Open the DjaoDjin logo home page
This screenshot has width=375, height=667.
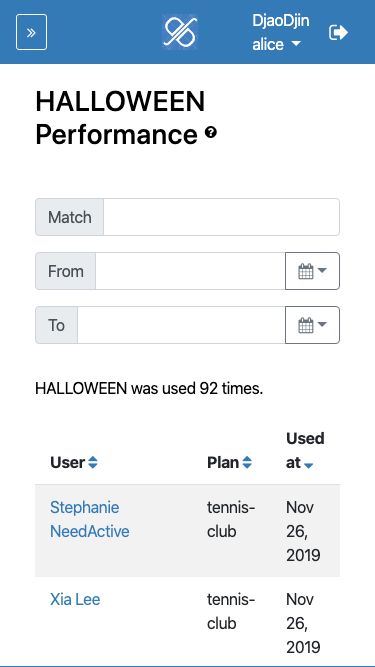point(180,32)
